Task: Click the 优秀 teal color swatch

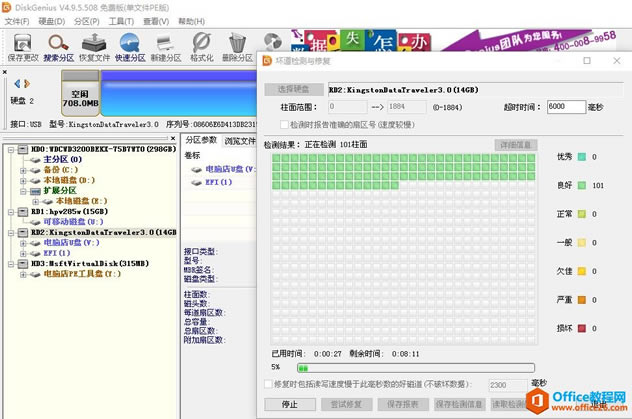Action: 582,157
